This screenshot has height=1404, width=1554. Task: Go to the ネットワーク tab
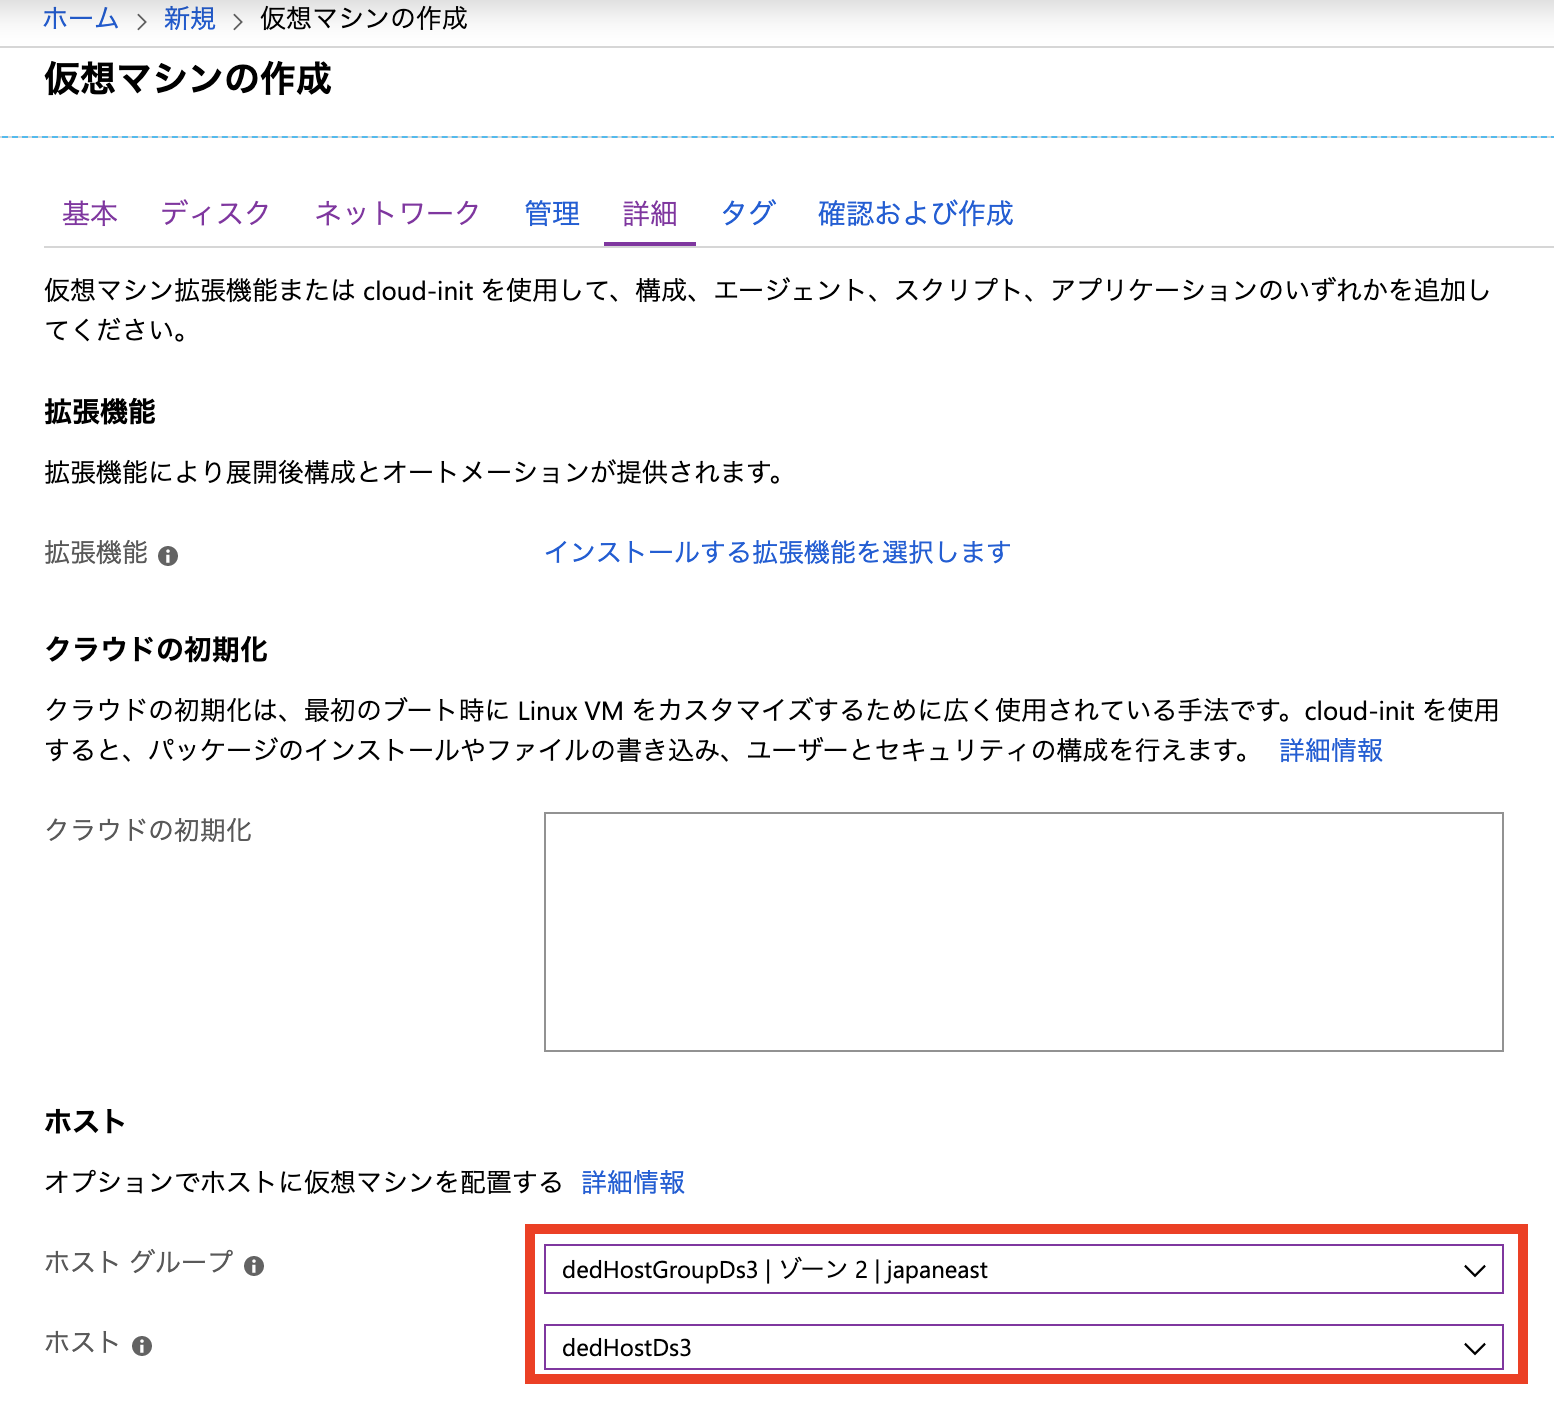coord(397,213)
